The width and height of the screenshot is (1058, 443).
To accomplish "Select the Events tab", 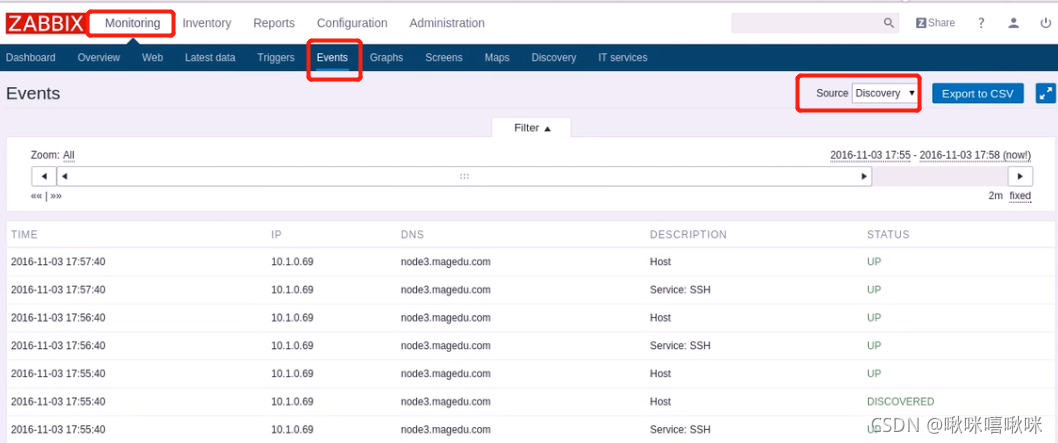I will point(332,57).
